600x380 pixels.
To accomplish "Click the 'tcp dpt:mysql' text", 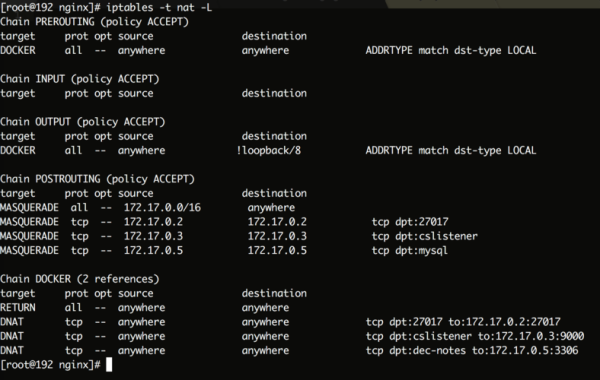I will coord(409,251).
